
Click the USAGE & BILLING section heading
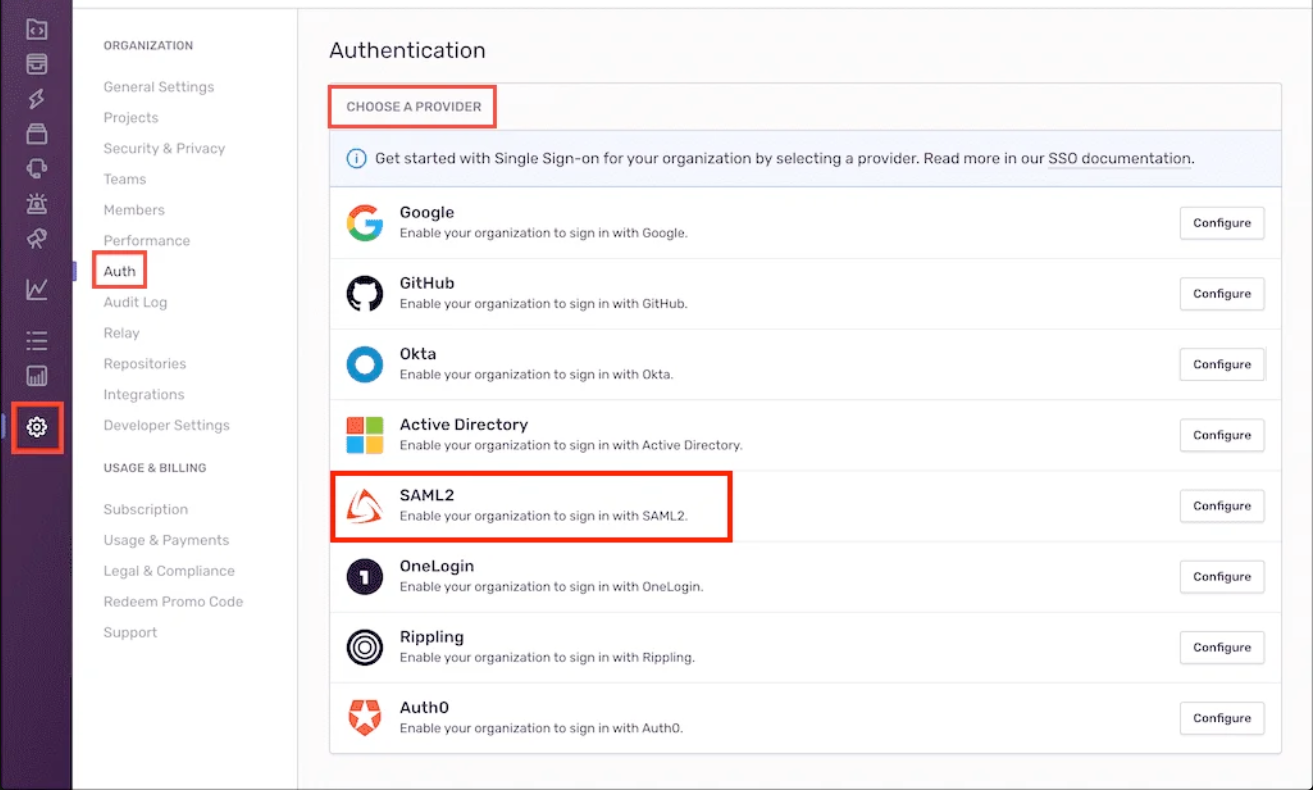pyautogui.click(x=155, y=468)
